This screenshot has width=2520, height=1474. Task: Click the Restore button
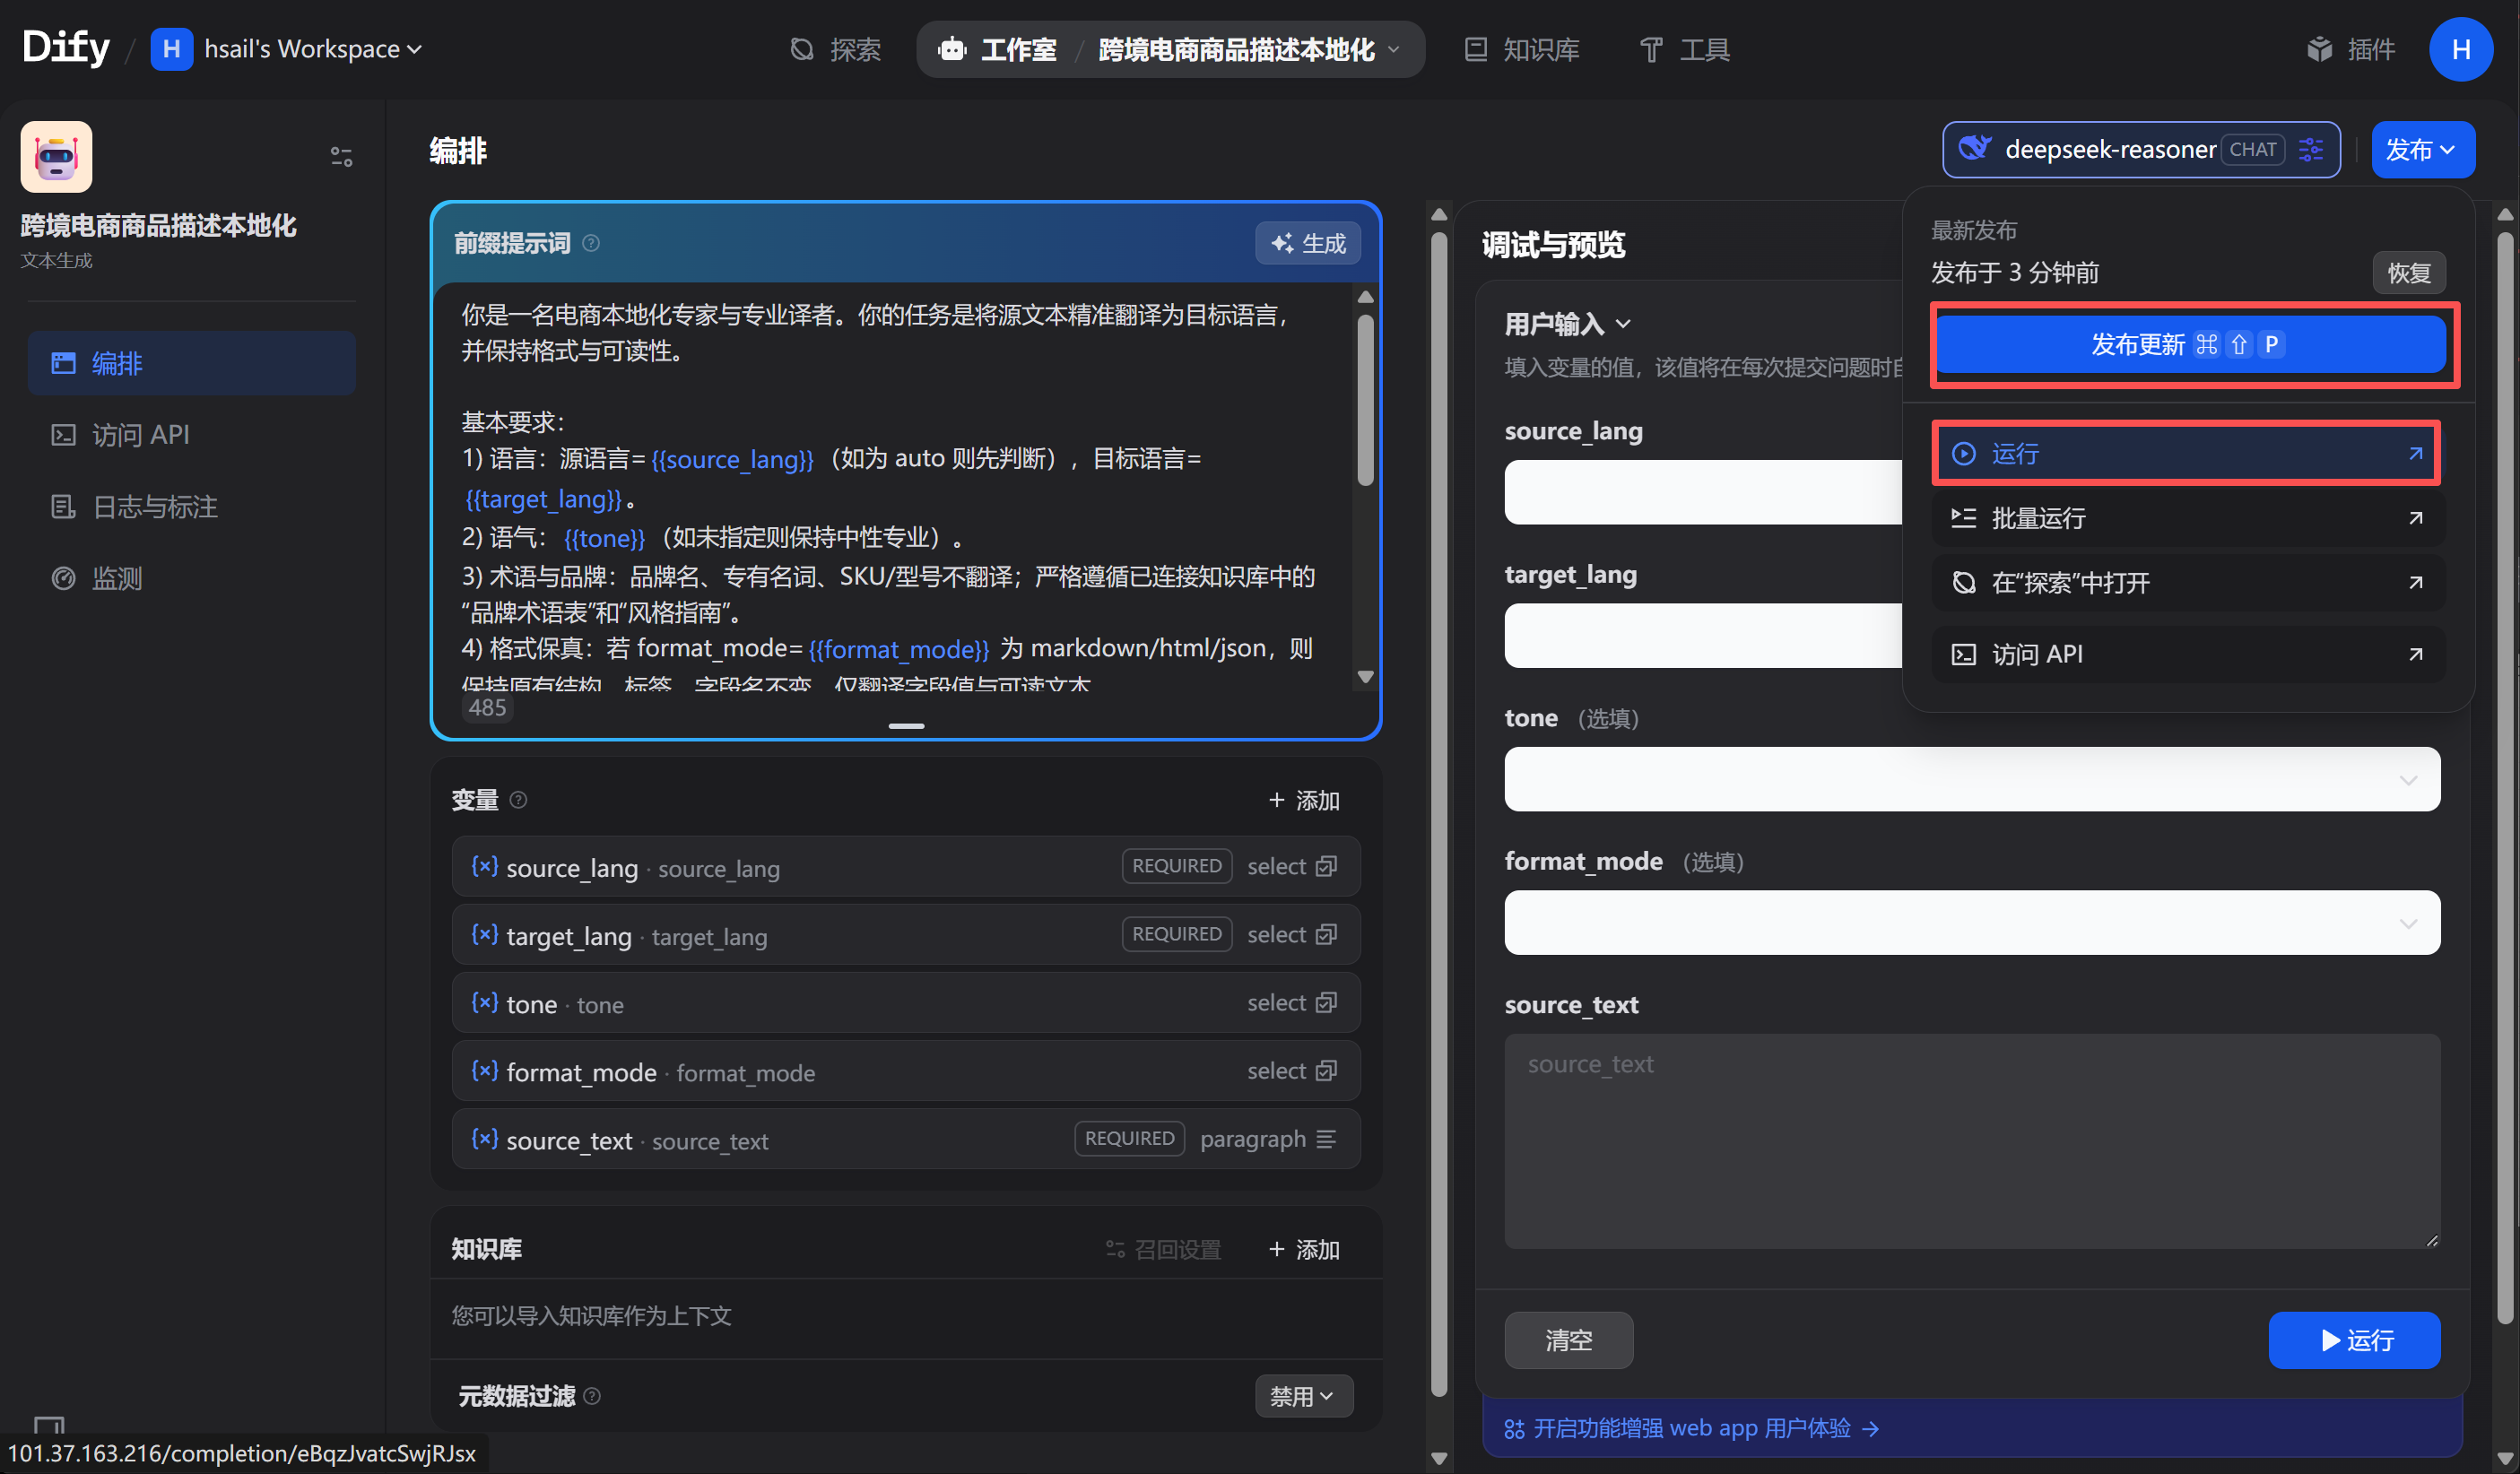[2408, 272]
